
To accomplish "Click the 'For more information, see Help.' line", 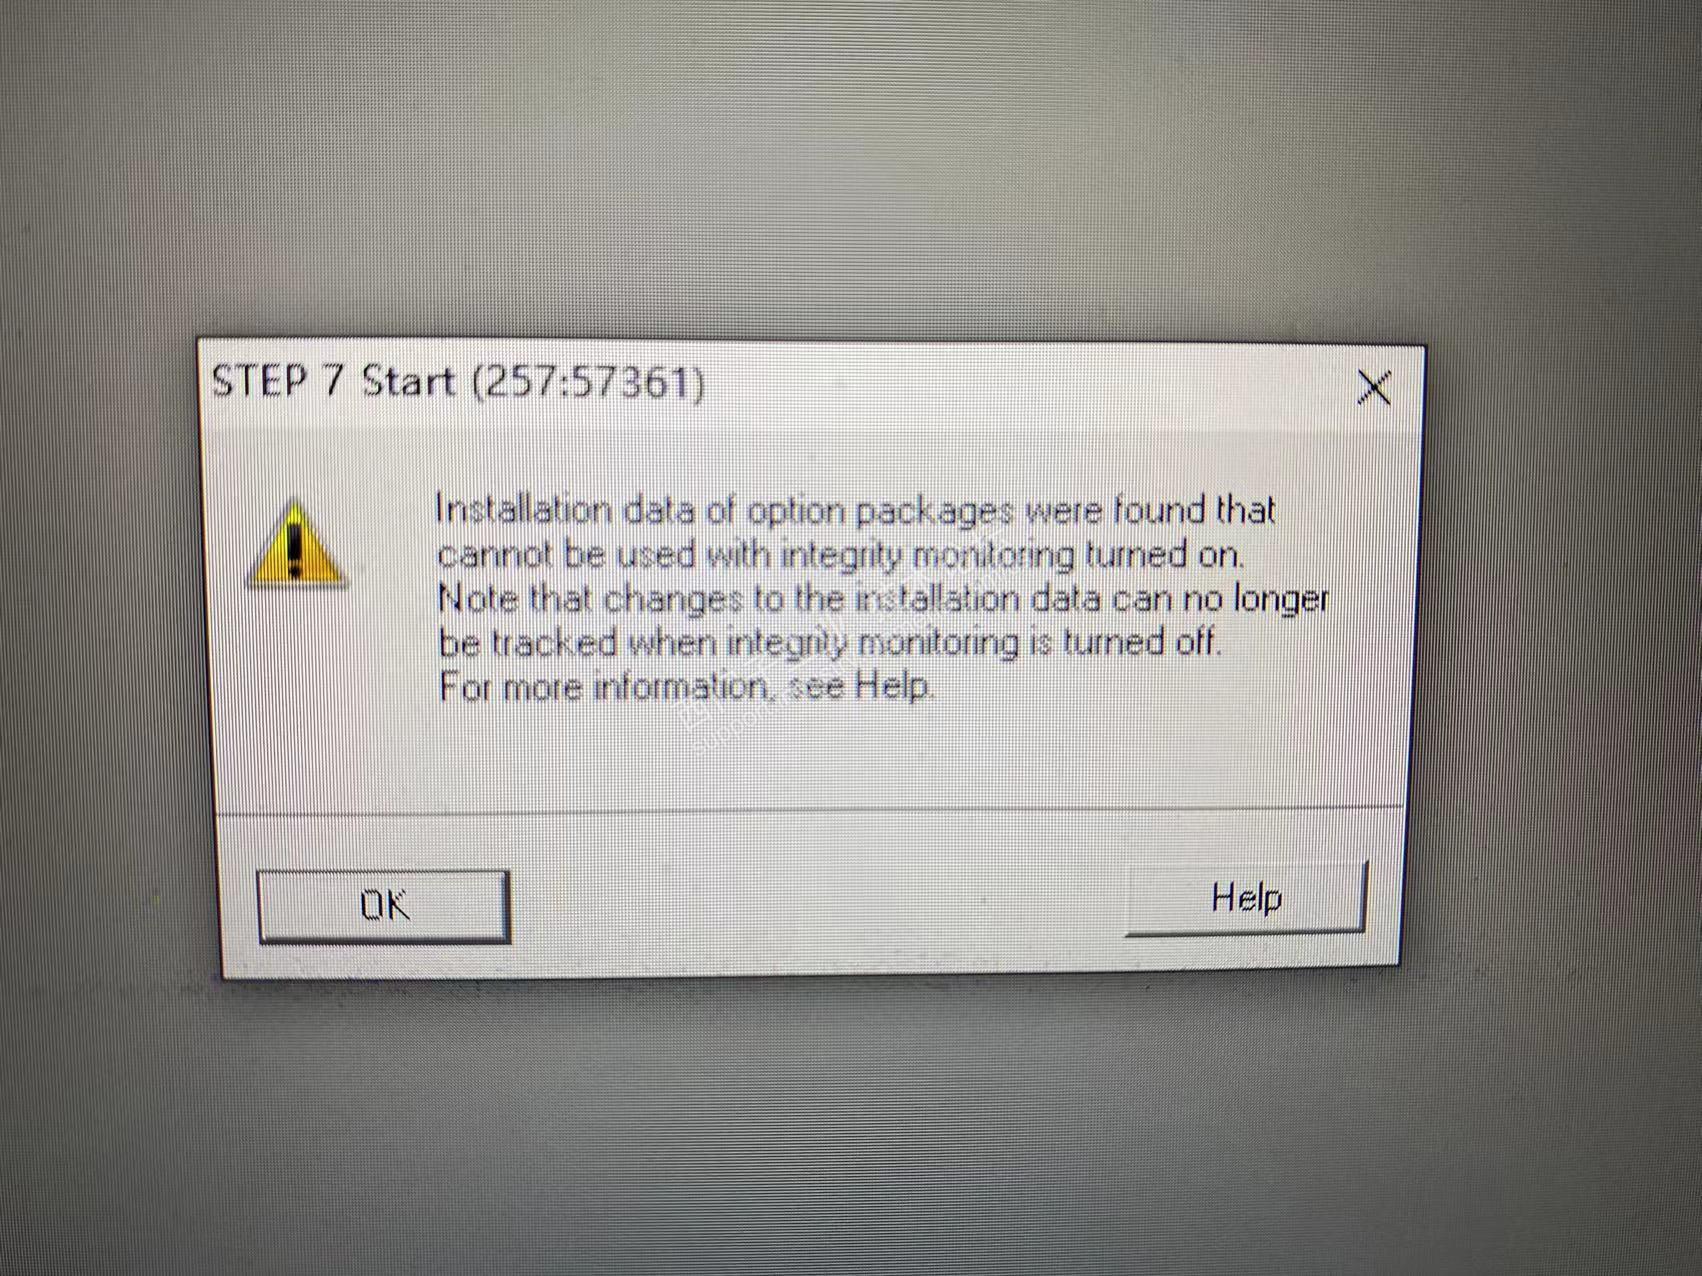I will [x=687, y=688].
